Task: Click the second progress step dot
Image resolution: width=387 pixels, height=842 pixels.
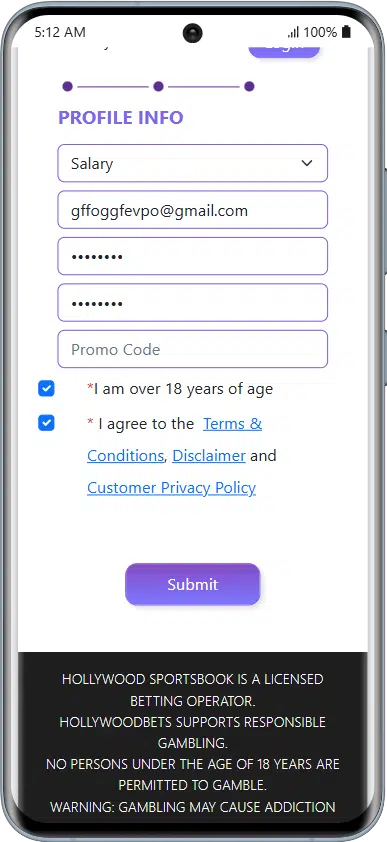Action: coord(158,86)
